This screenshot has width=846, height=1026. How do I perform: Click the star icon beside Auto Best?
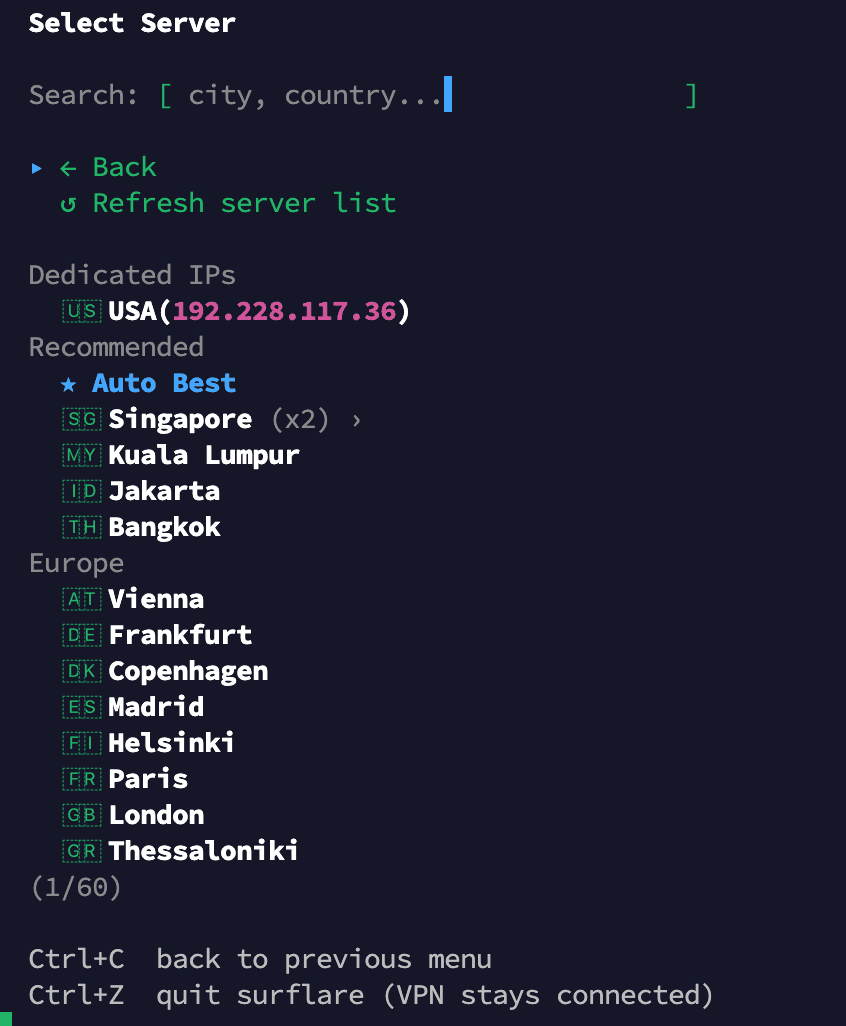tap(68, 384)
